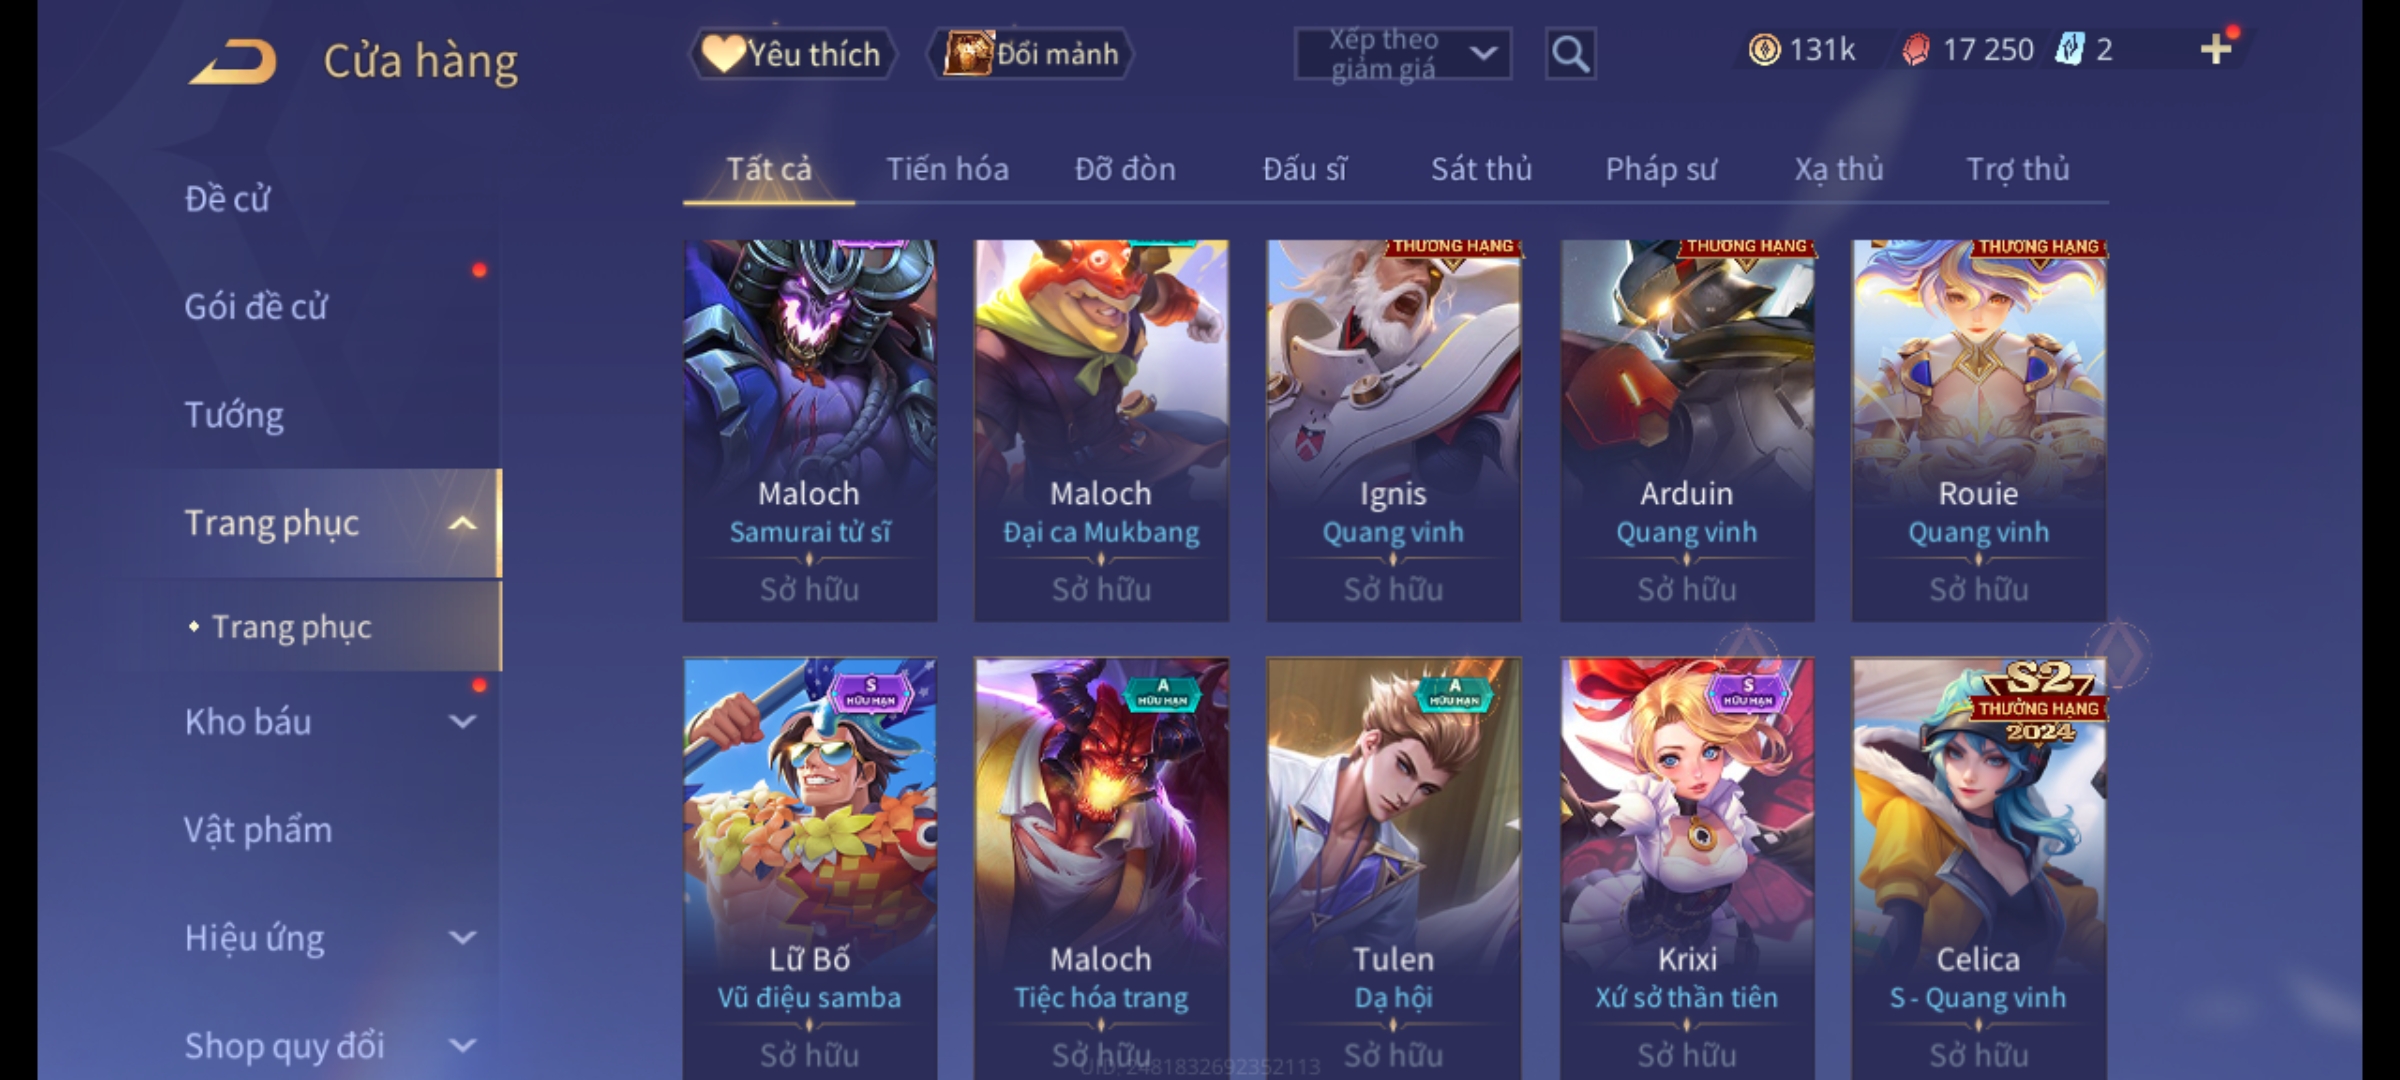Expand the Hiệu ứng sidebar section
2400x1080 pixels.
462,937
